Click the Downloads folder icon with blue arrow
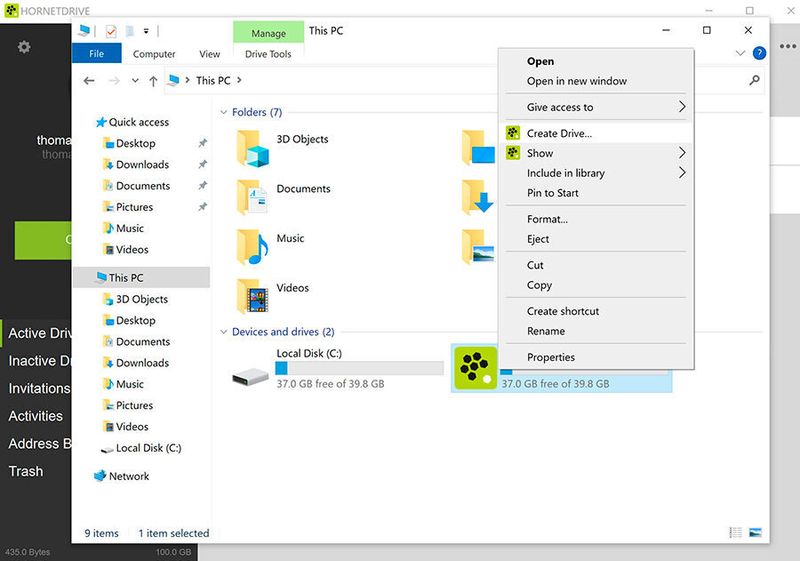This screenshot has width=800, height=561. pos(478,197)
